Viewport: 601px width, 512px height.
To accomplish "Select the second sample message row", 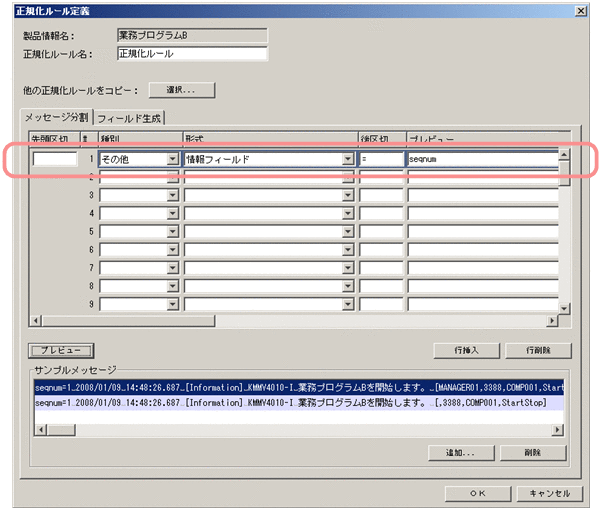I will click(290, 402).
